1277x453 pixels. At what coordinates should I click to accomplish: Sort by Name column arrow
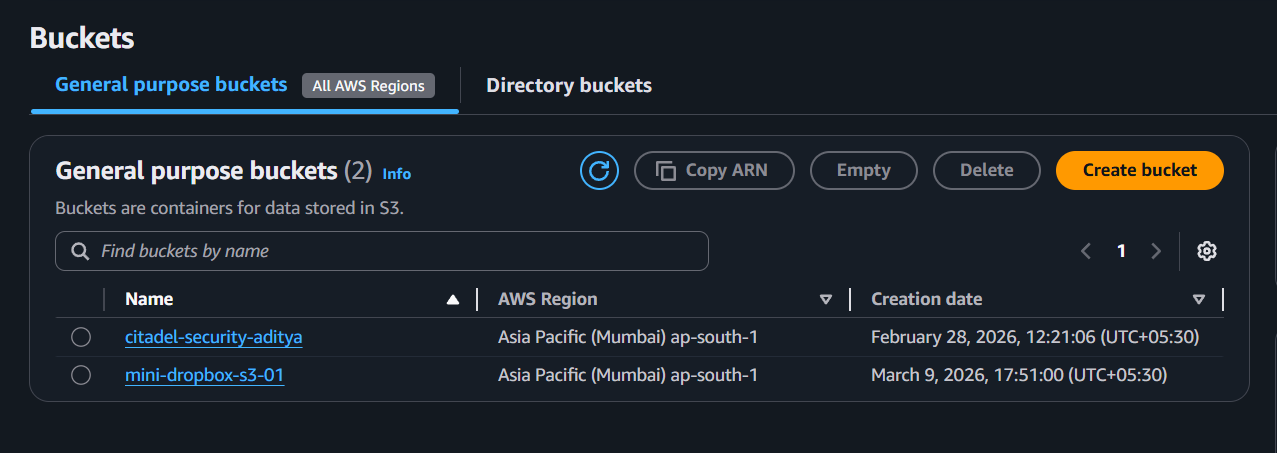pos(453,299)
